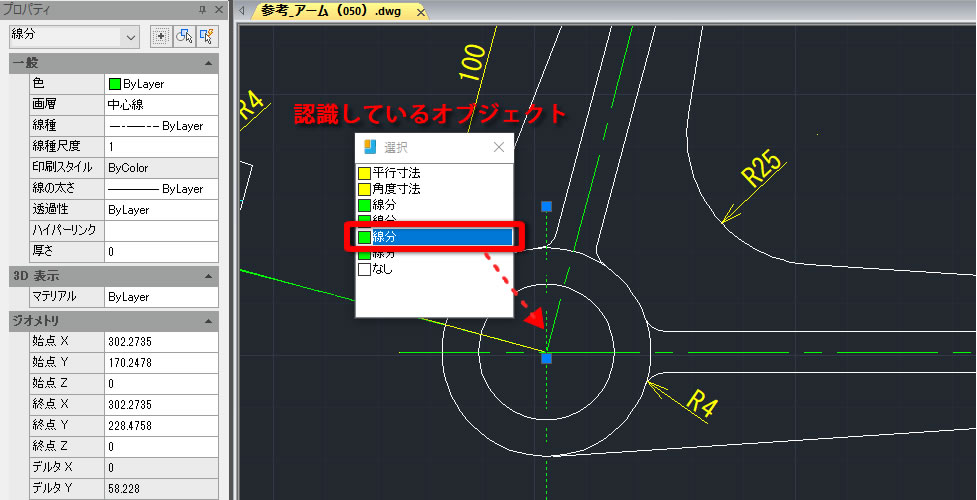The height and width of the screenshot is (500, 977).
Task: Pin the プロパティ panel with pushpin icon
Action: click(x=202, y=9)
